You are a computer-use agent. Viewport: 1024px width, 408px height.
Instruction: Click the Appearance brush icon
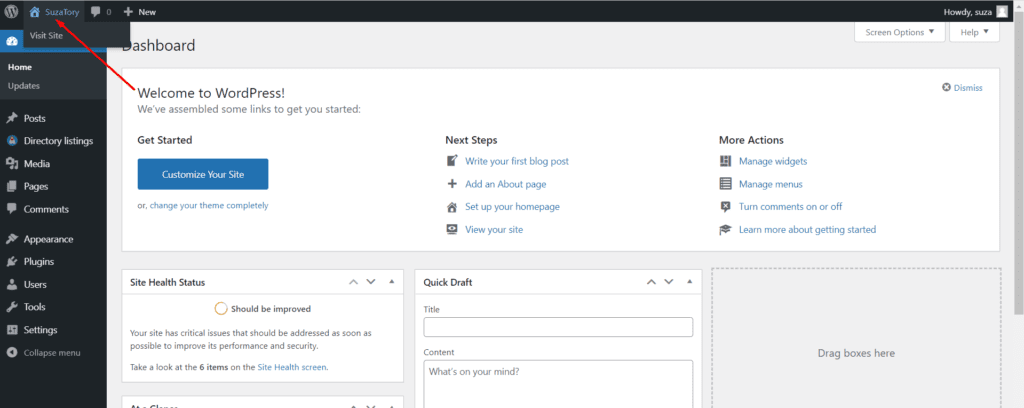[12, 239]
